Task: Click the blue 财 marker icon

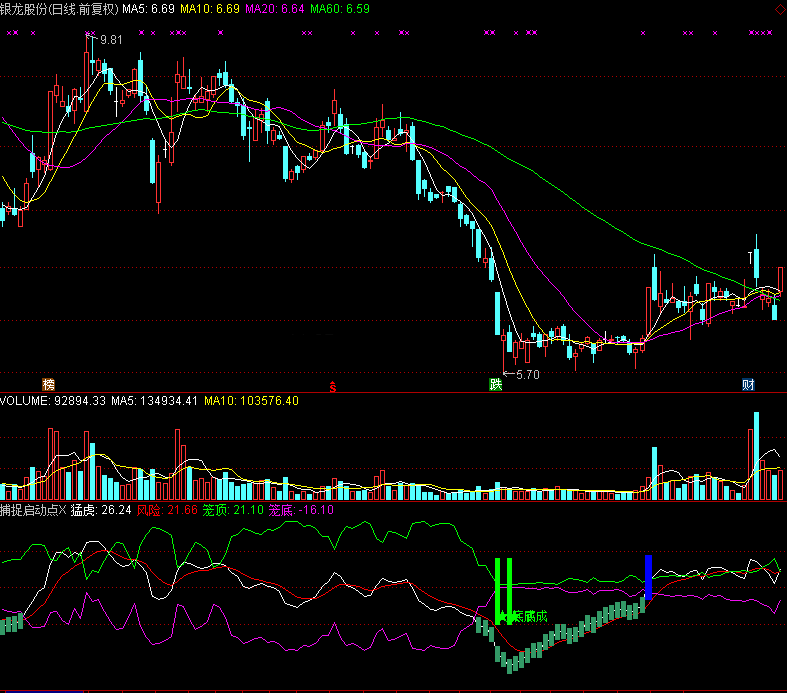Action: 747,385
